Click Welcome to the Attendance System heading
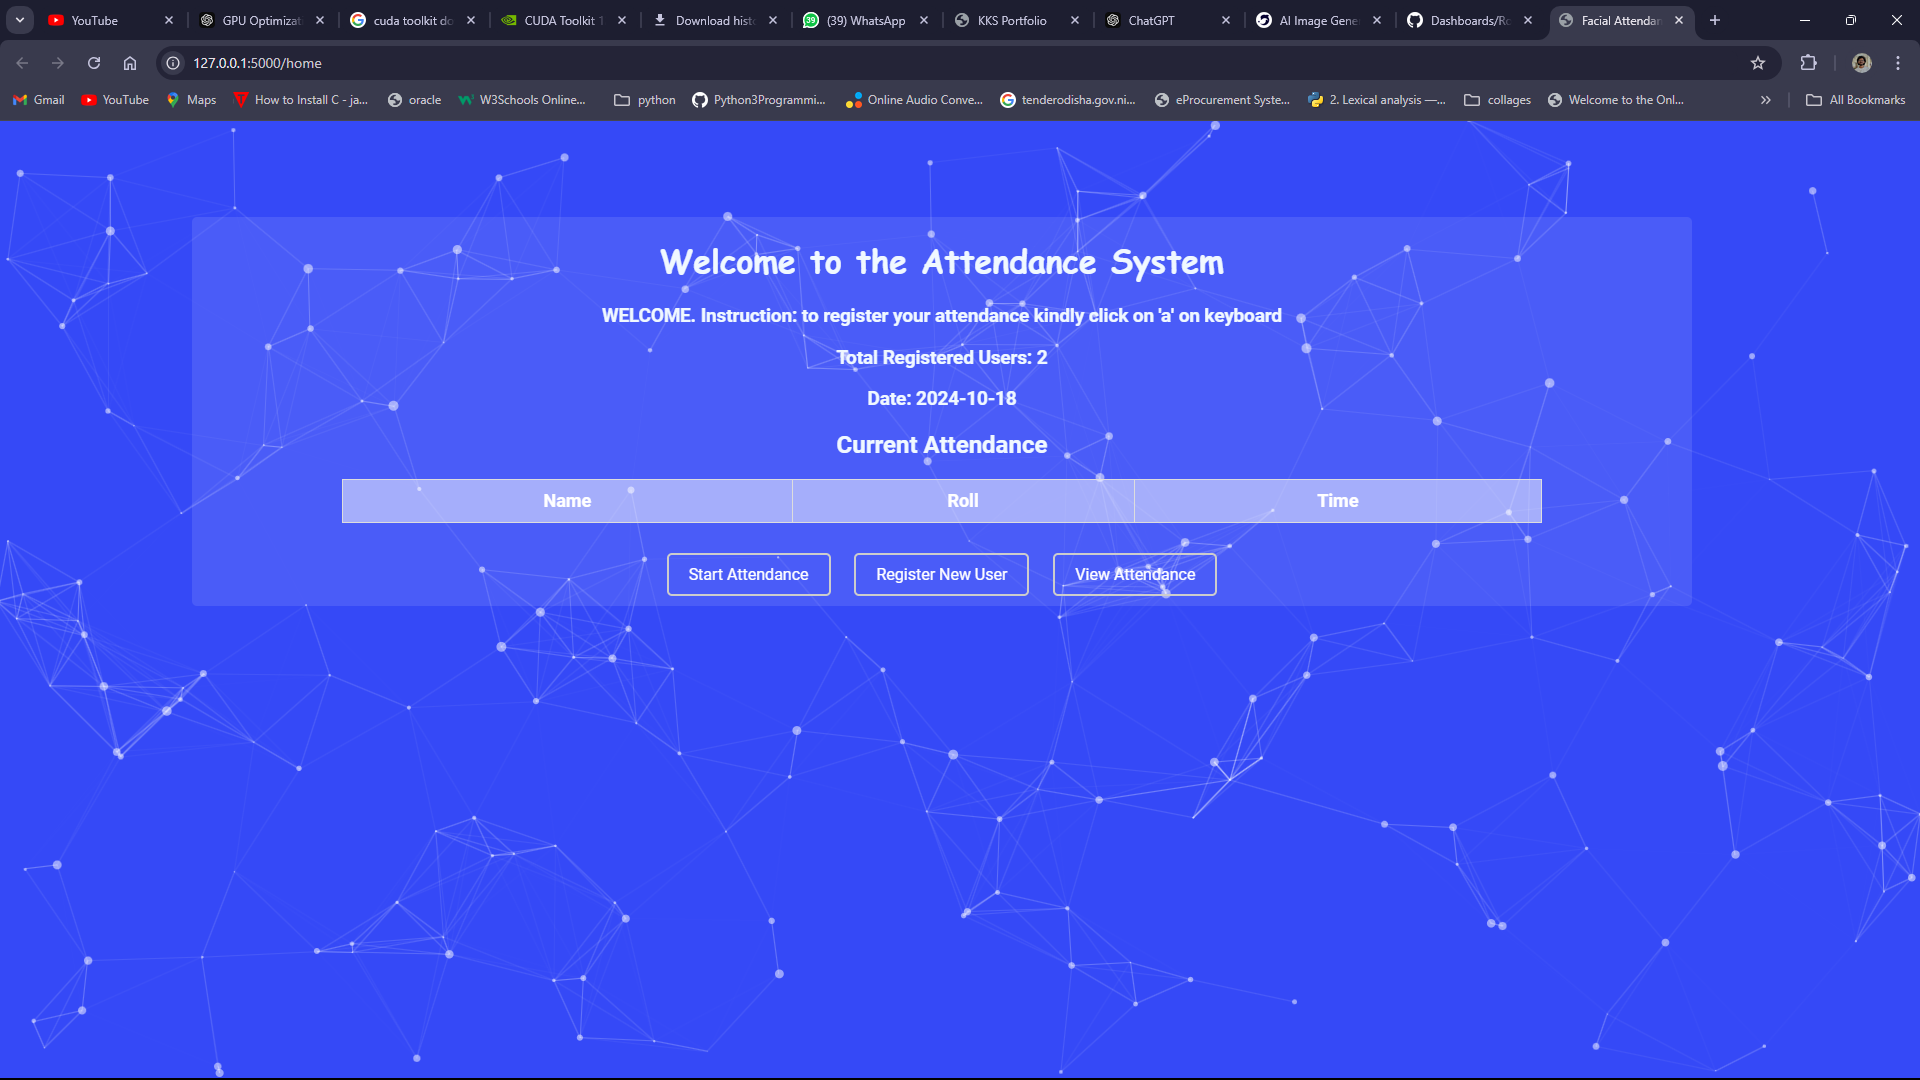The width and height of the screenshot is (1920, 1080). [942, 262]
